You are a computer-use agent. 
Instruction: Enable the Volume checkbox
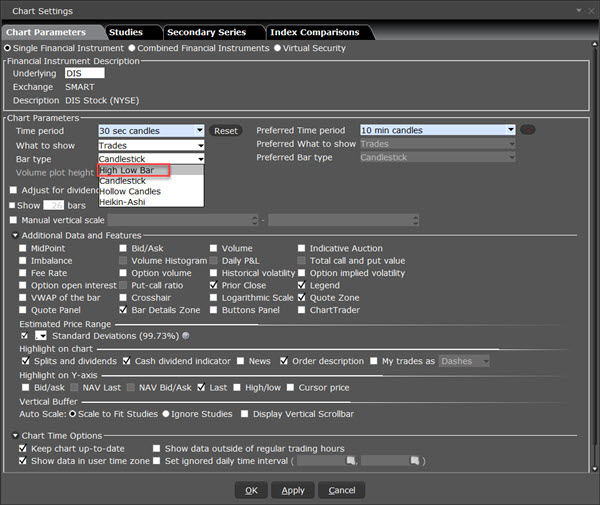pyautogui.click(x=214, y=248)
